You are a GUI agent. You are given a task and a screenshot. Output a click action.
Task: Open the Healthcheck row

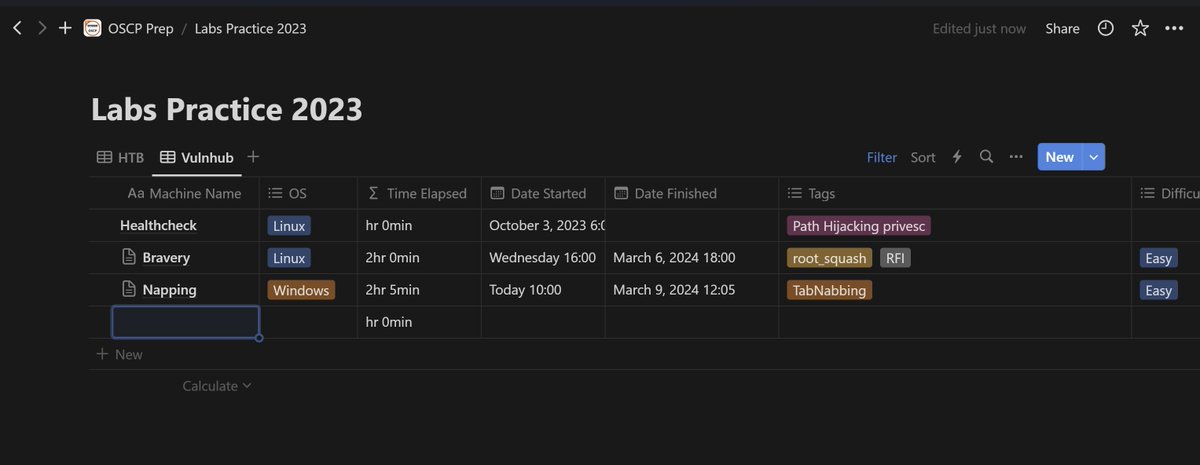158,226
